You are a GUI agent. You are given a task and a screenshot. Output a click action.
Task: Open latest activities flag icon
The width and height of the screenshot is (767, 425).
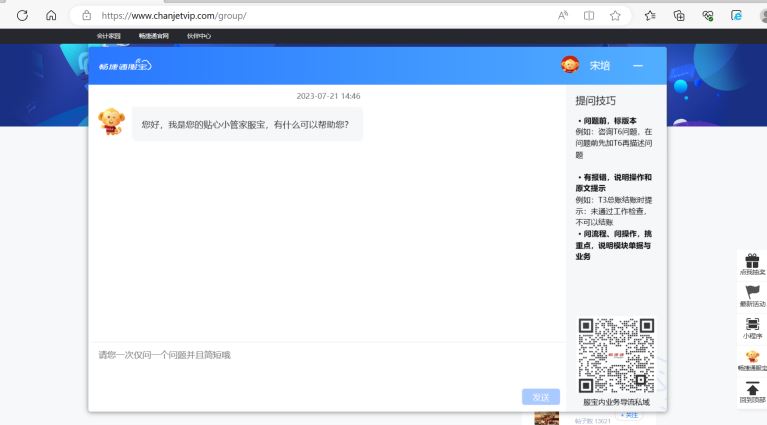[752, 292]
